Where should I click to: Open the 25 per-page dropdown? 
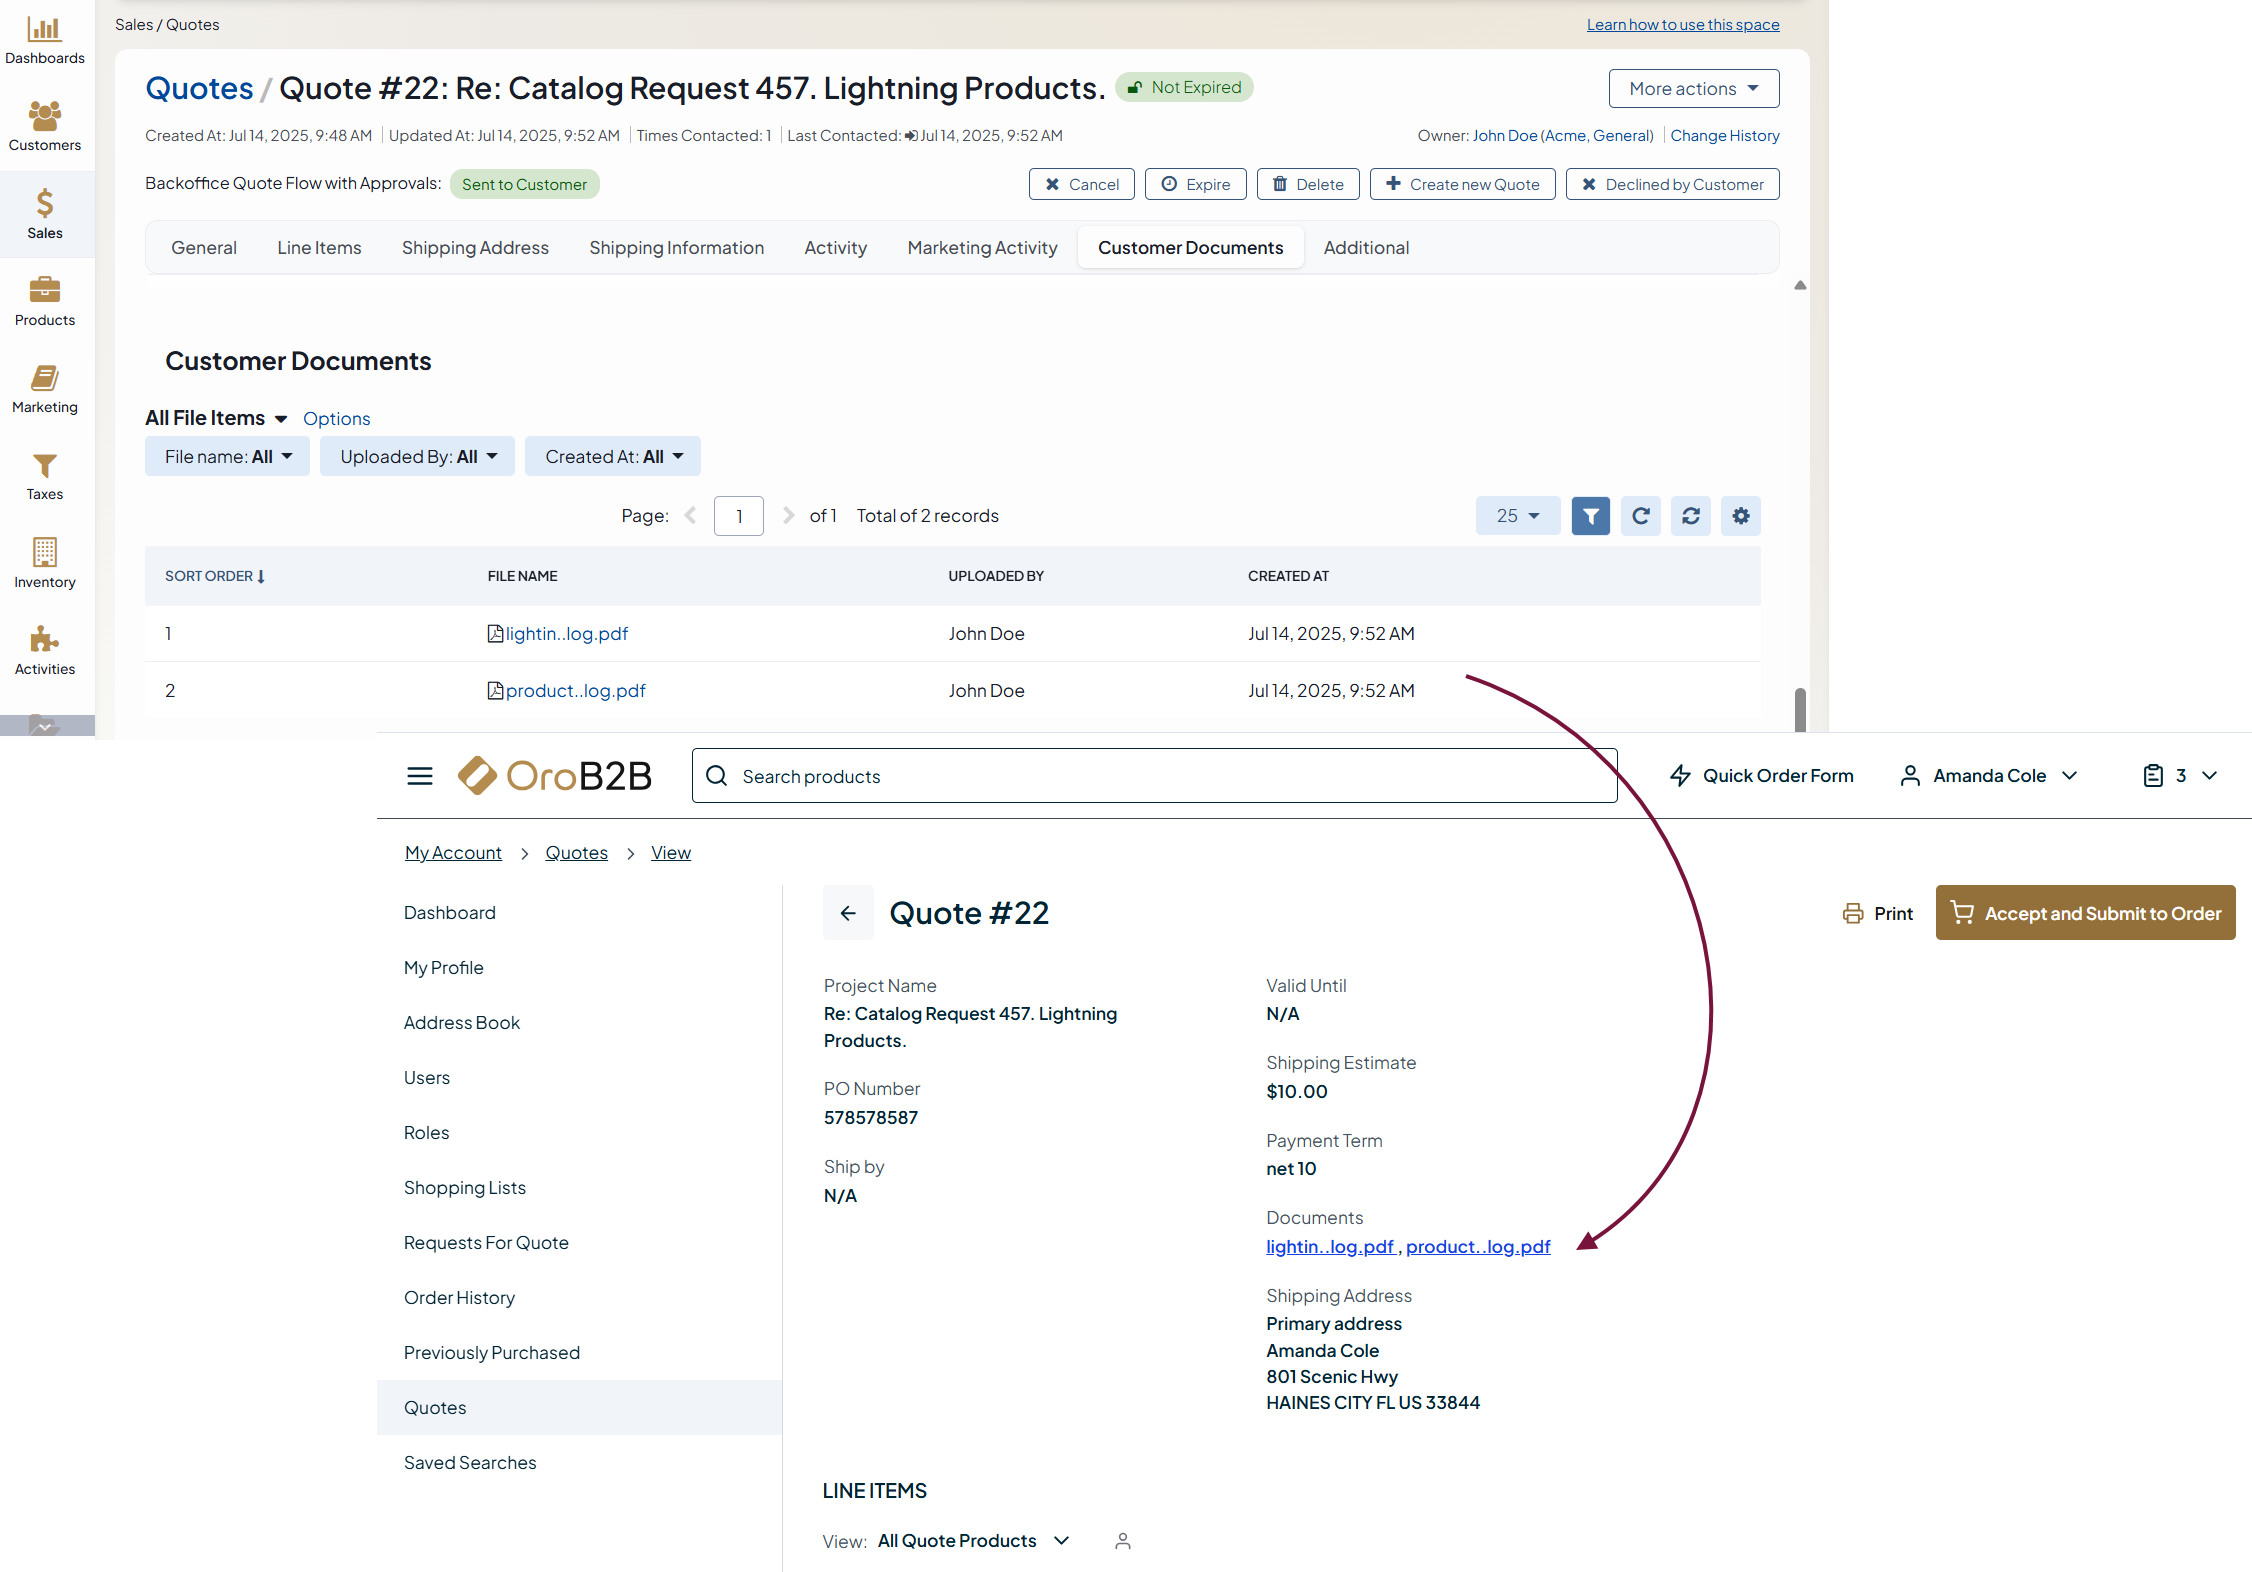point(1517,516)
